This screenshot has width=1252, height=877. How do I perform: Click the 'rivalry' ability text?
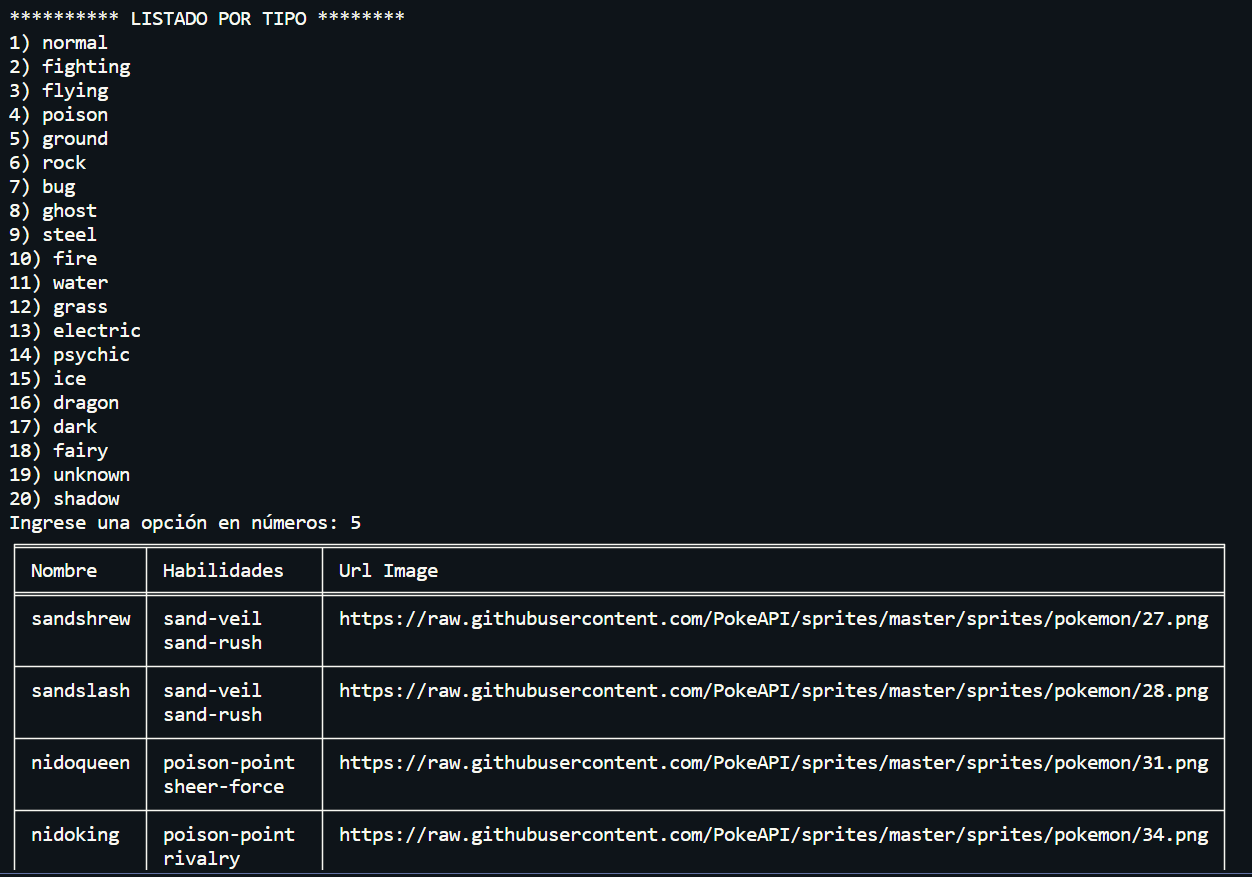(x=201, y=859)
